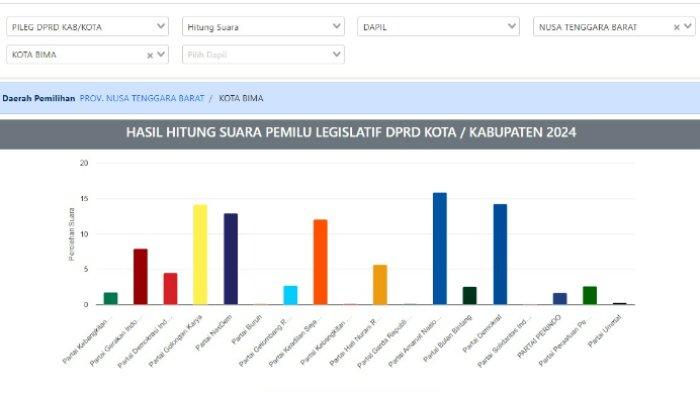Open the province dropdown arrow next to NUSA TENGGARA BARAT
This screenshot has width=700, height=393.
(688, 27)
